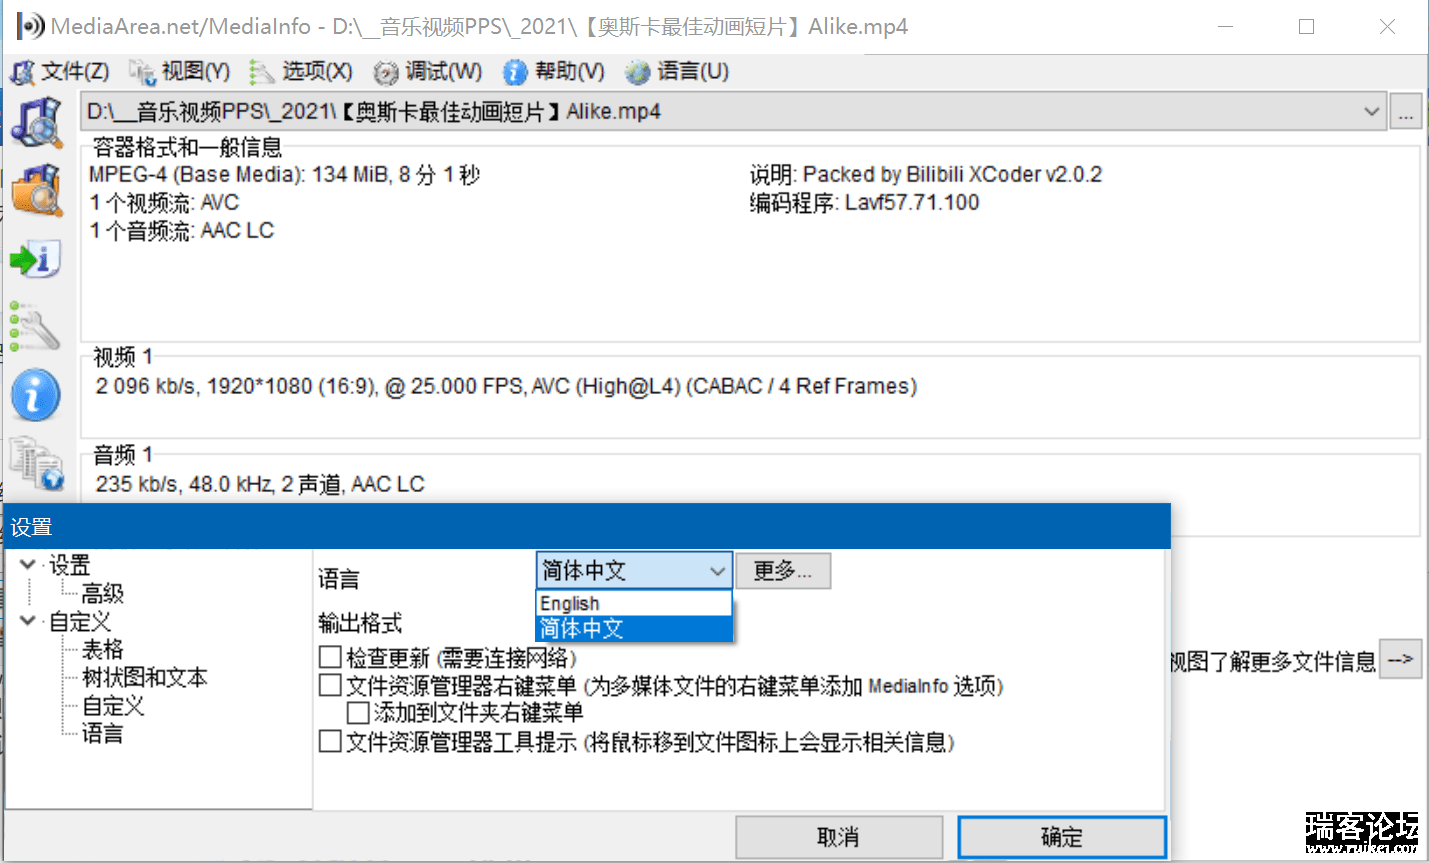This screenshot has width=1429, height=863.
Task: Click the 更多... button
Action: [783, 571]
